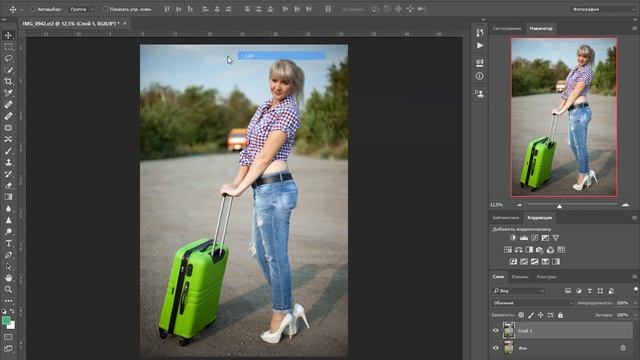Select the Clone Stamp tool
The height and width of the screenshot is (360, 640).
pos(8,162)
